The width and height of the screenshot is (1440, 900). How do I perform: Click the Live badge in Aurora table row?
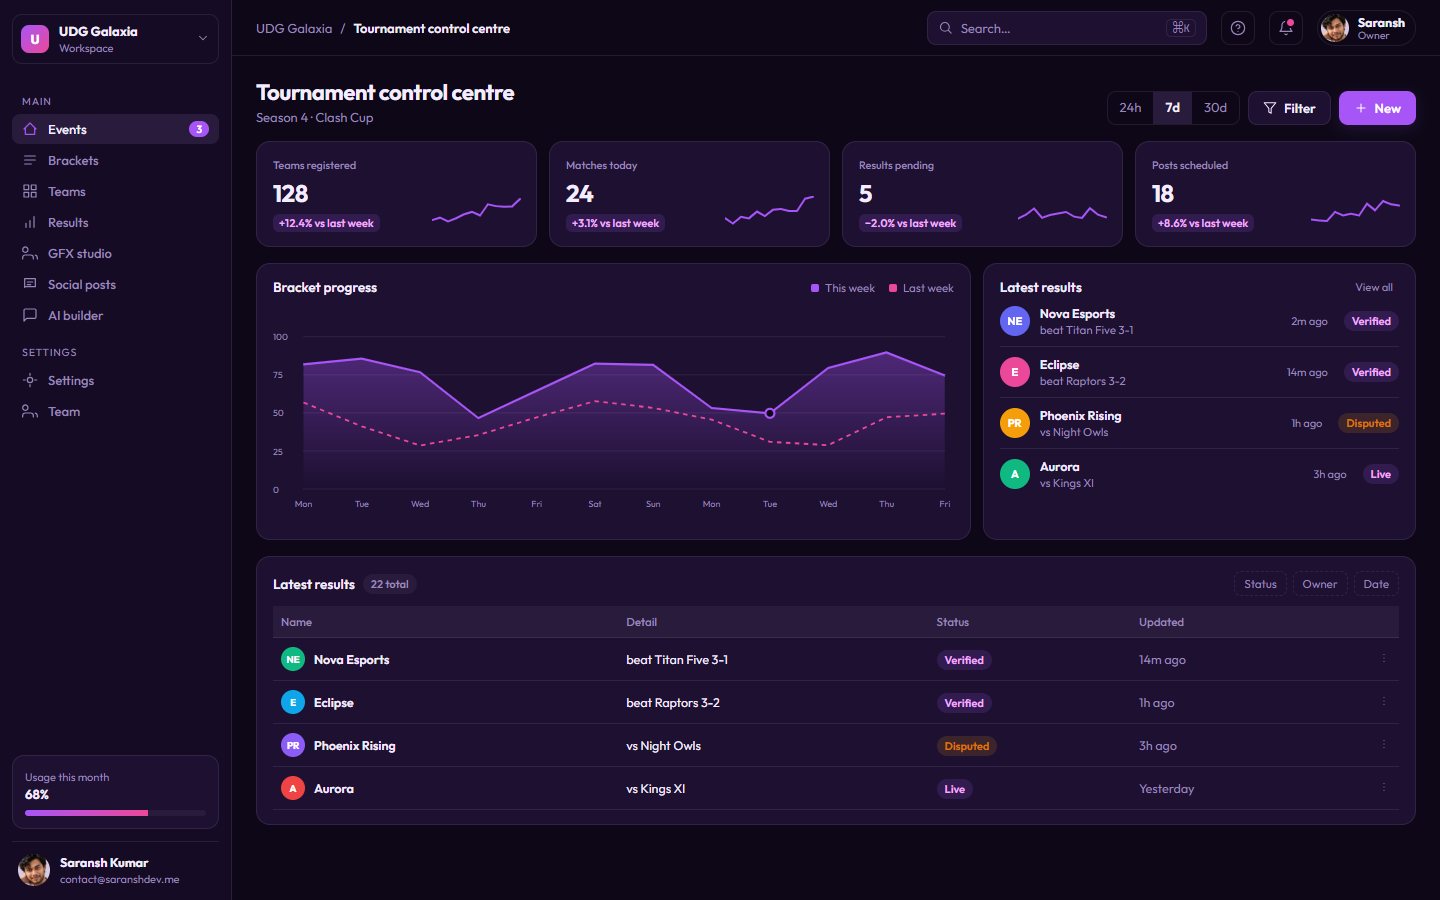pyautogui.click(x=955, y=789)
